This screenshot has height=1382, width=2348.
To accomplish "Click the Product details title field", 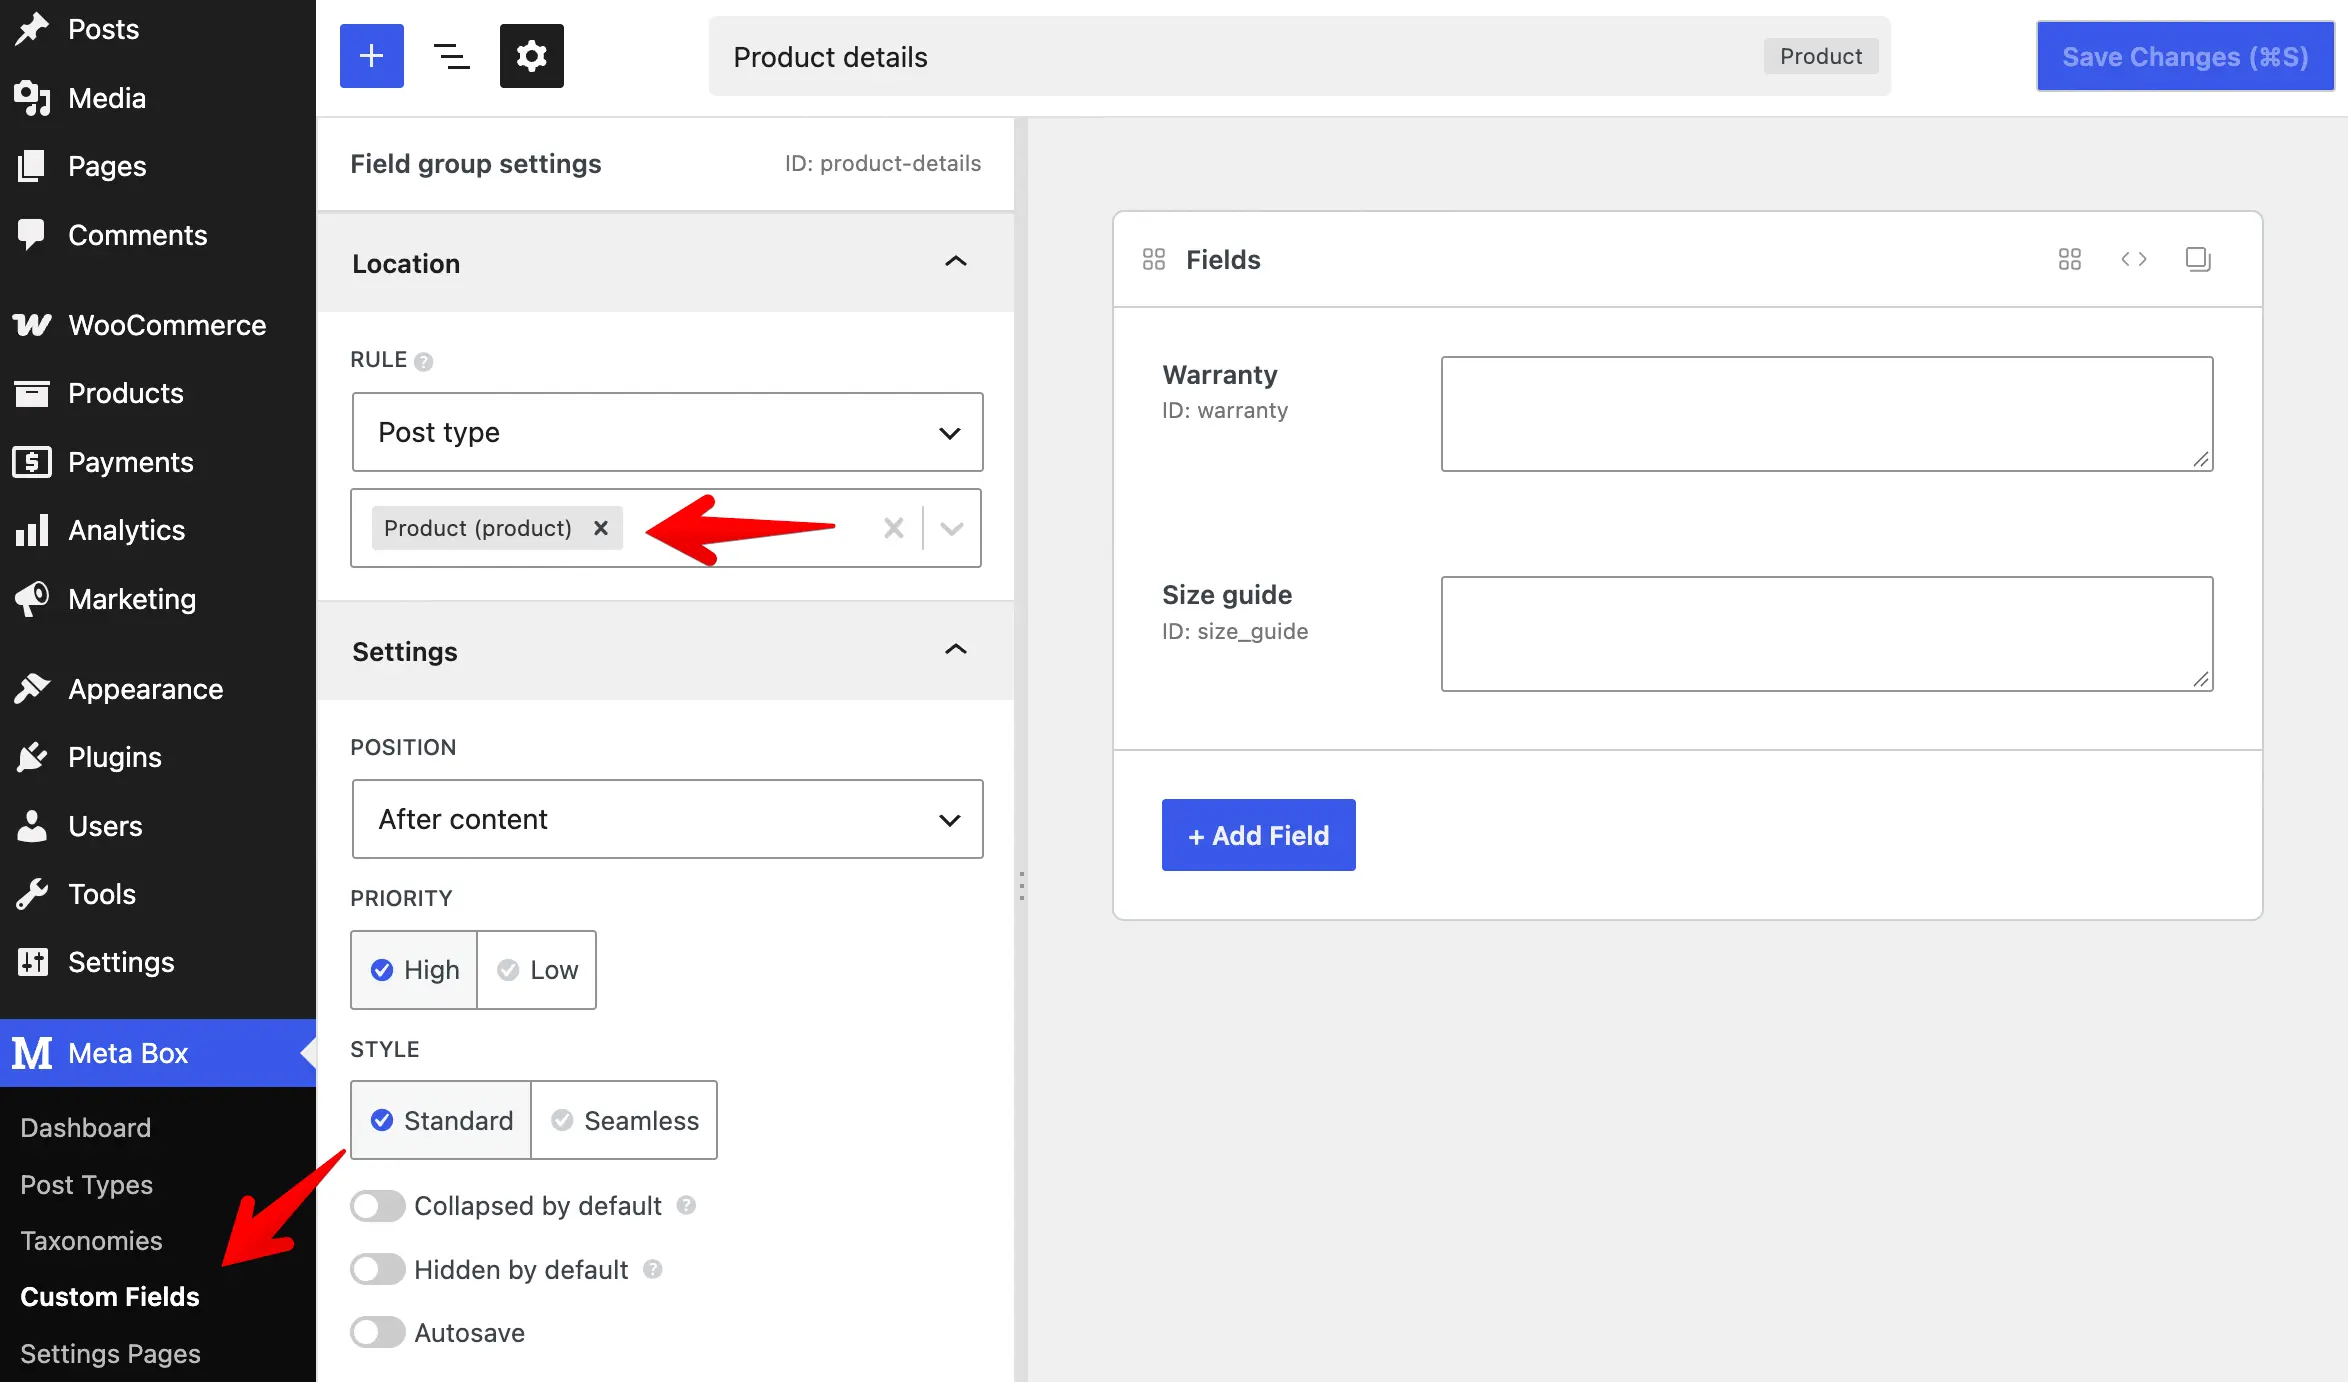I will coord(1299,56).
